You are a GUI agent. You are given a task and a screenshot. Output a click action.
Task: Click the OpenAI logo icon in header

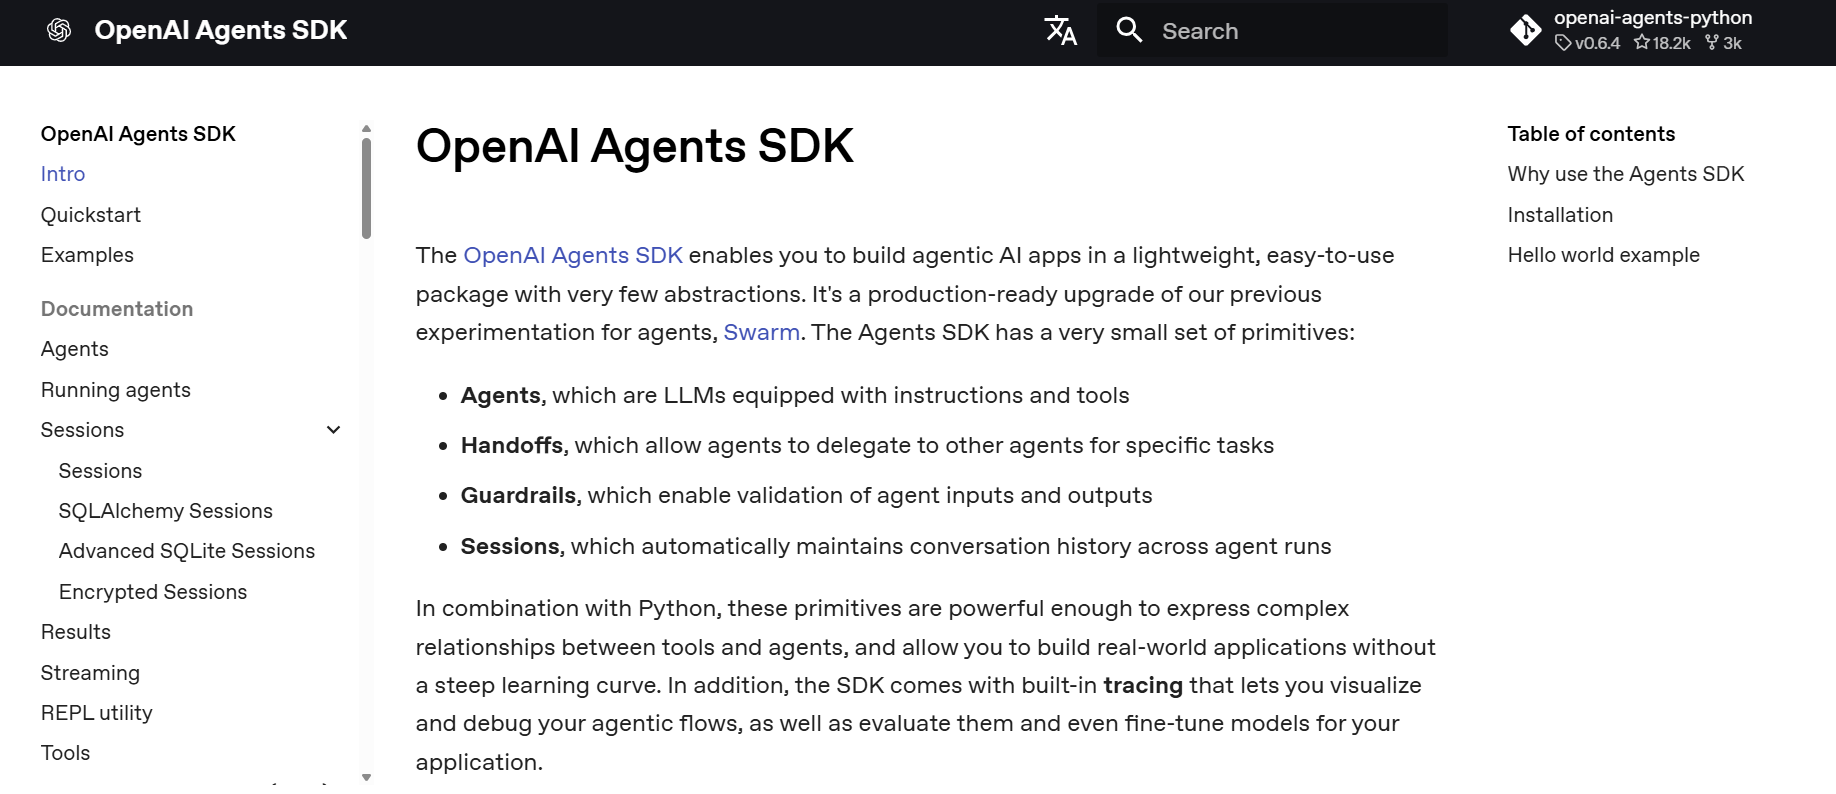59,30
